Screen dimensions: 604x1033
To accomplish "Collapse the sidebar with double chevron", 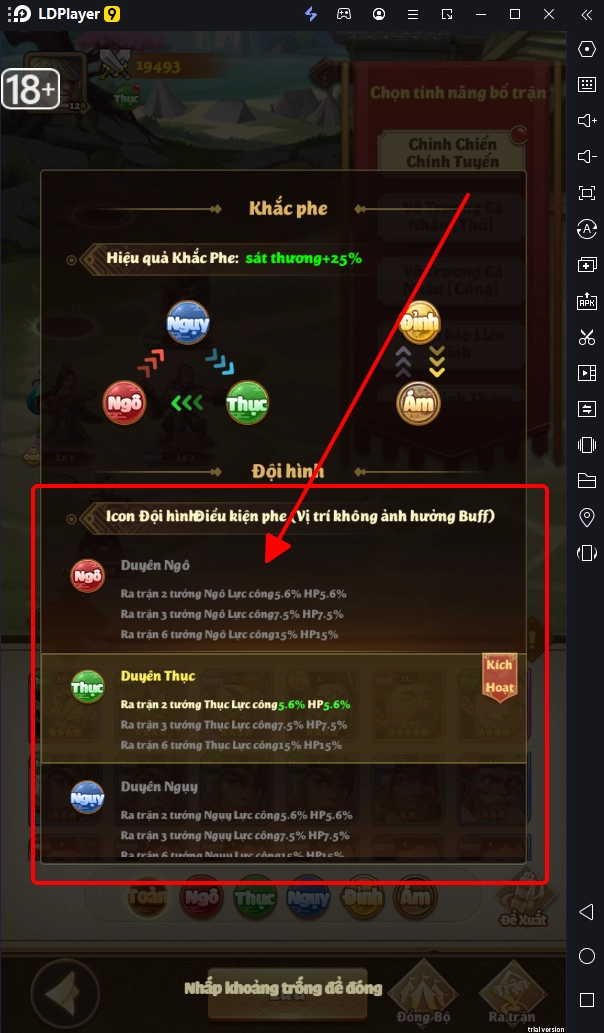I will [586, 14].
